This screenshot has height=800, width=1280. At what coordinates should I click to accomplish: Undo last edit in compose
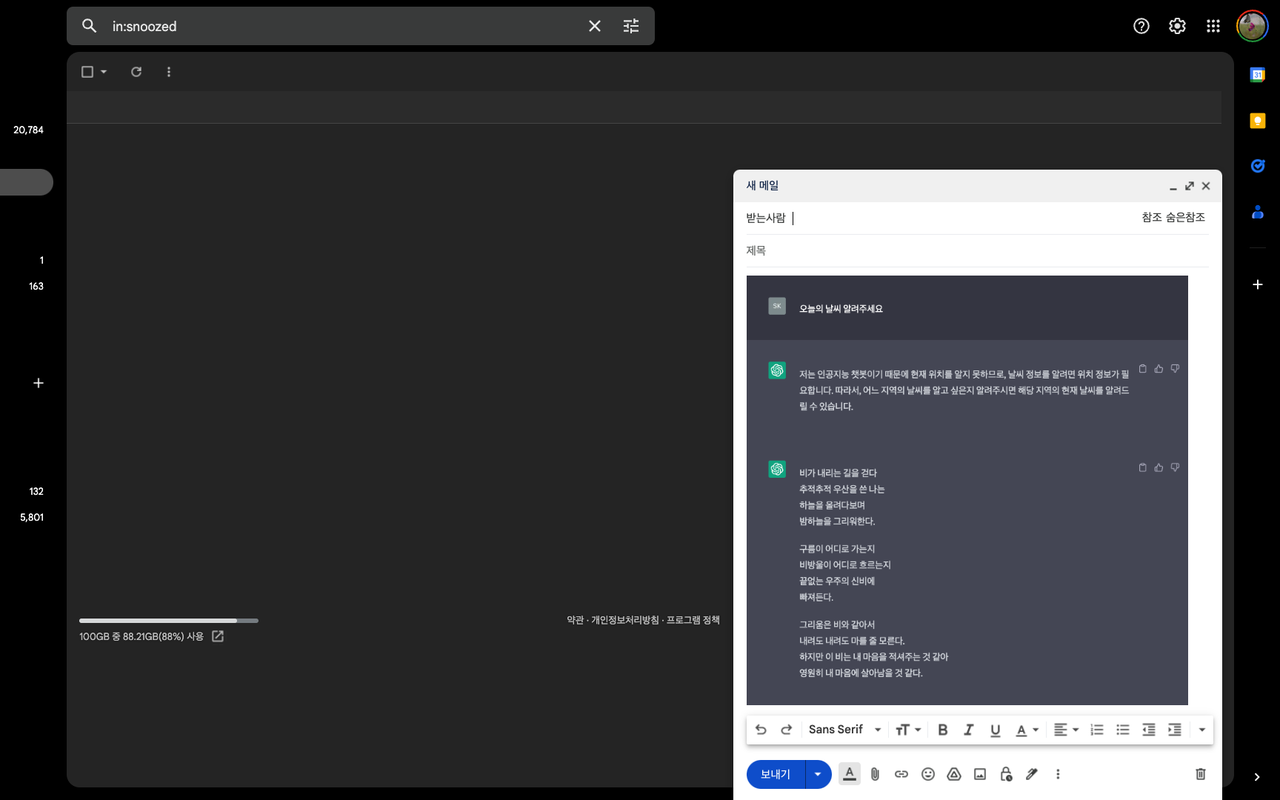(x=761, y=730)
